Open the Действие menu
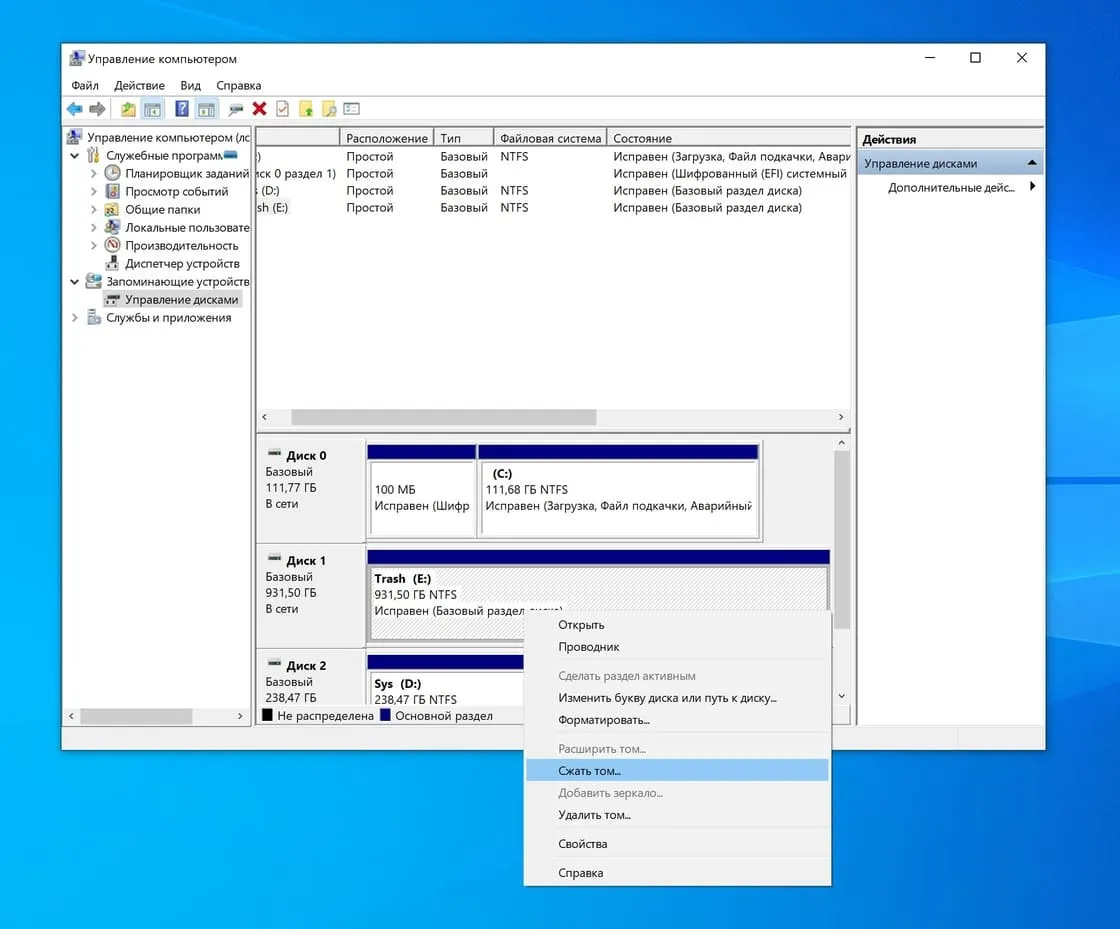1120x929 pixels. pyautogui.click(x=139, y=85)
